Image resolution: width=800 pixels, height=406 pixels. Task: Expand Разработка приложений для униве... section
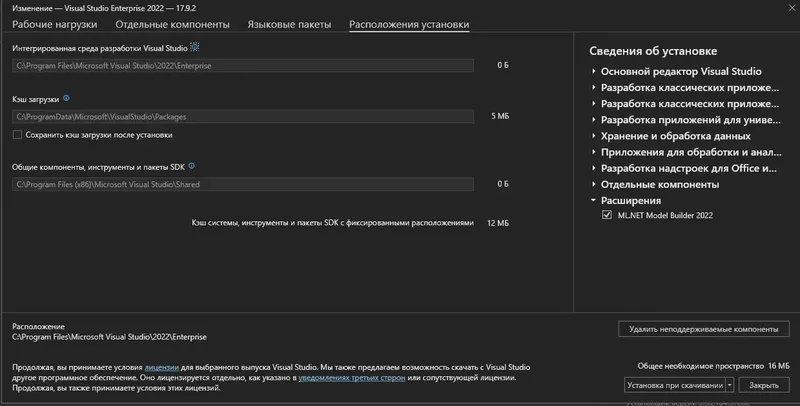[593, 120]
